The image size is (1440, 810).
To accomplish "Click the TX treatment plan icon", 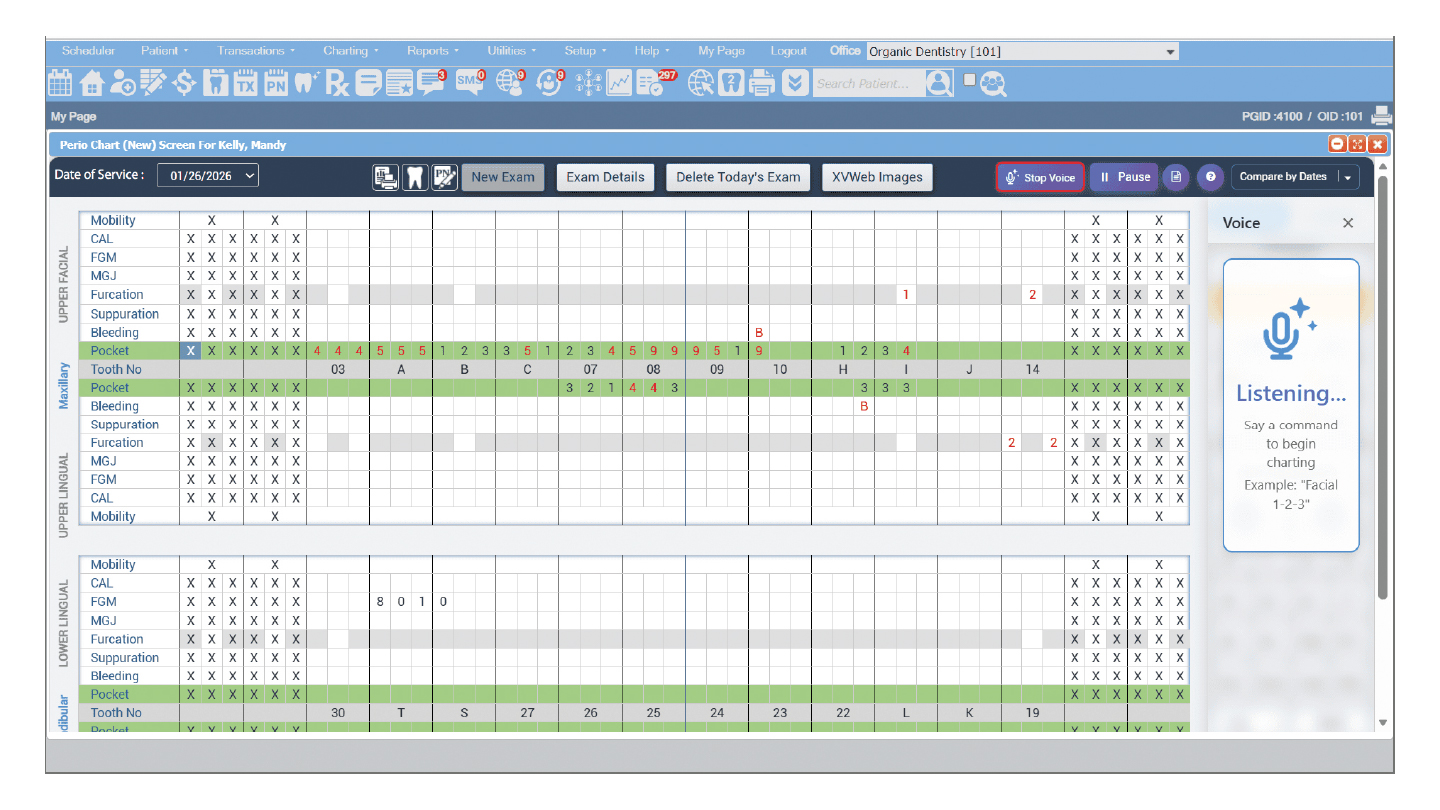I will pos(245,83).
